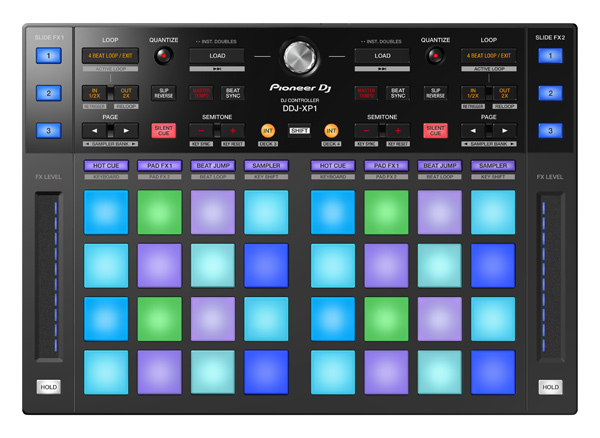600x438 pixels.
Task: Lower the key with left SEMITONE minus
Action: coord(201,130)
